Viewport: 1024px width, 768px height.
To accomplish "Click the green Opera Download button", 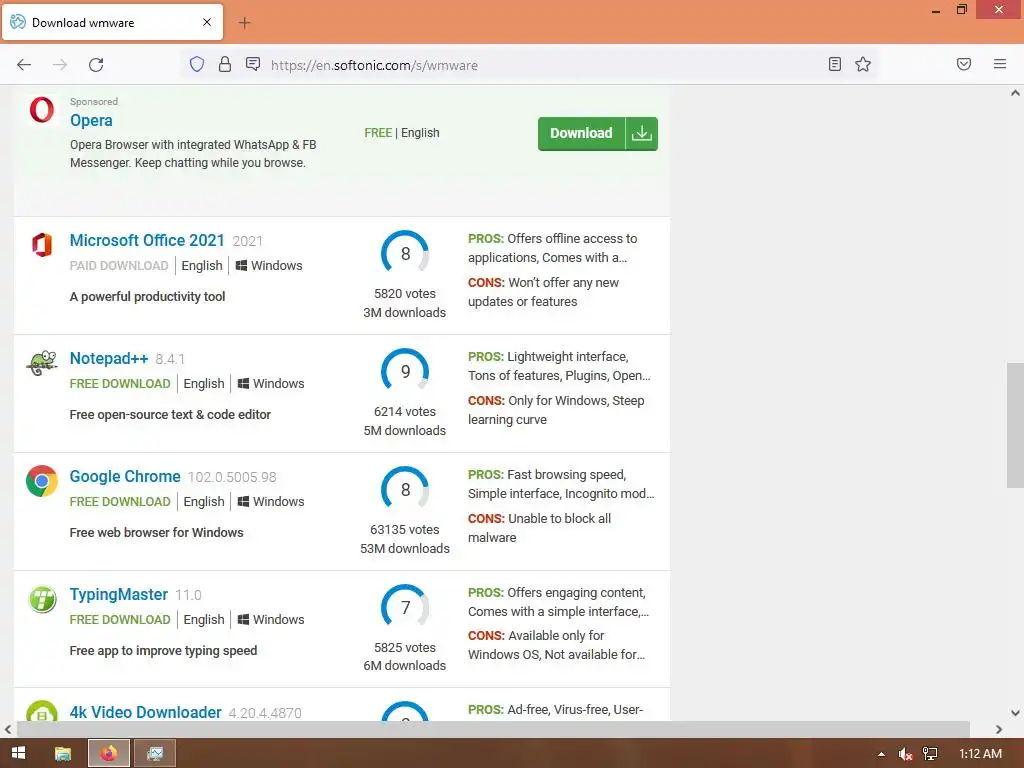I will 598,133.
